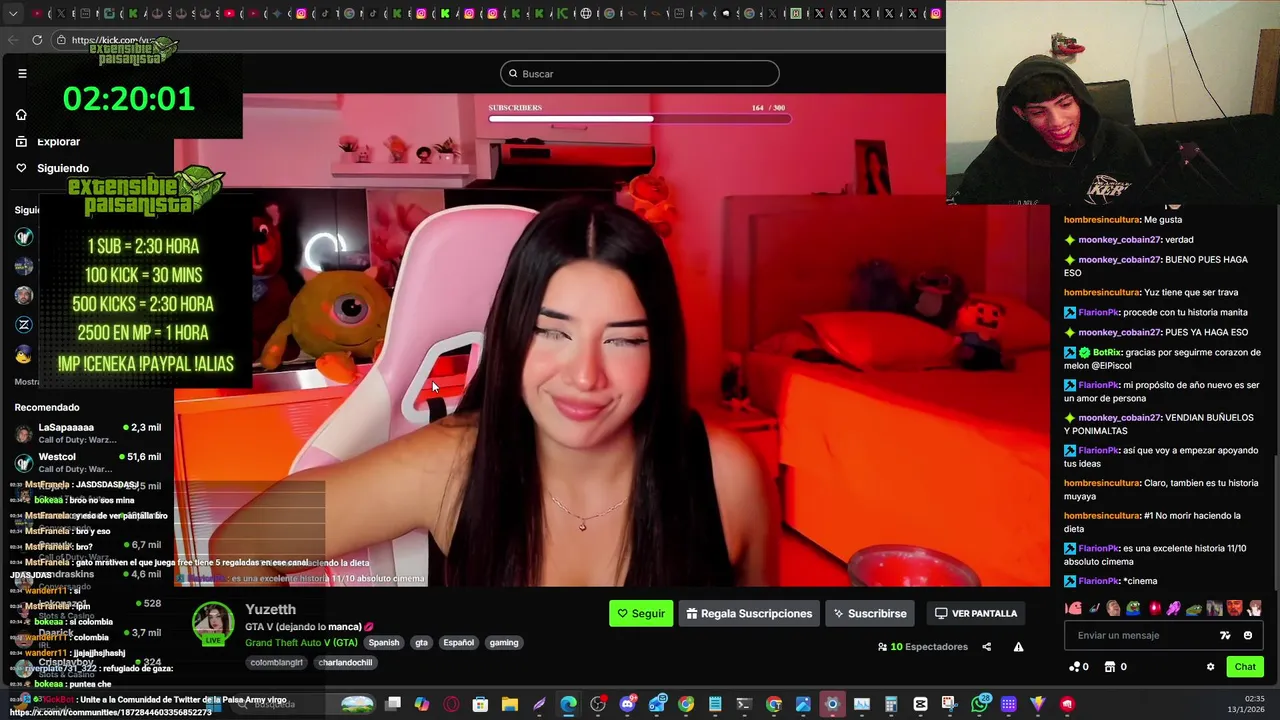Open the Grand Theft Auto V category link
The height and width of the screenshot is (720, 1280).
(301, 642)
